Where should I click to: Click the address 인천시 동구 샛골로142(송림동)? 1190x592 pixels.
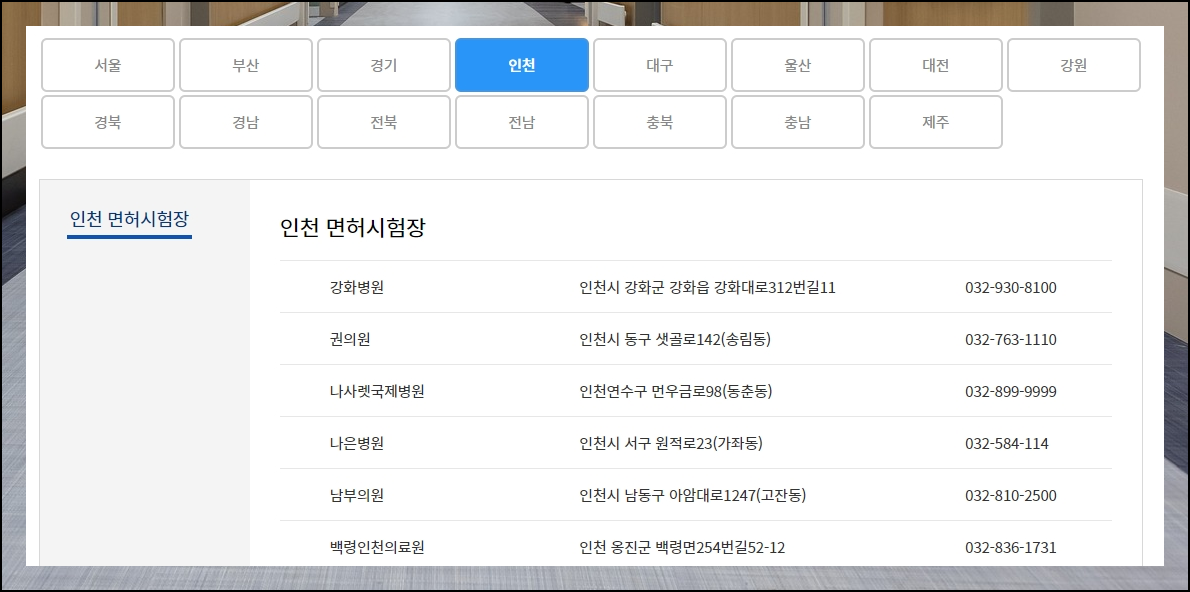(x=675, y=339)
